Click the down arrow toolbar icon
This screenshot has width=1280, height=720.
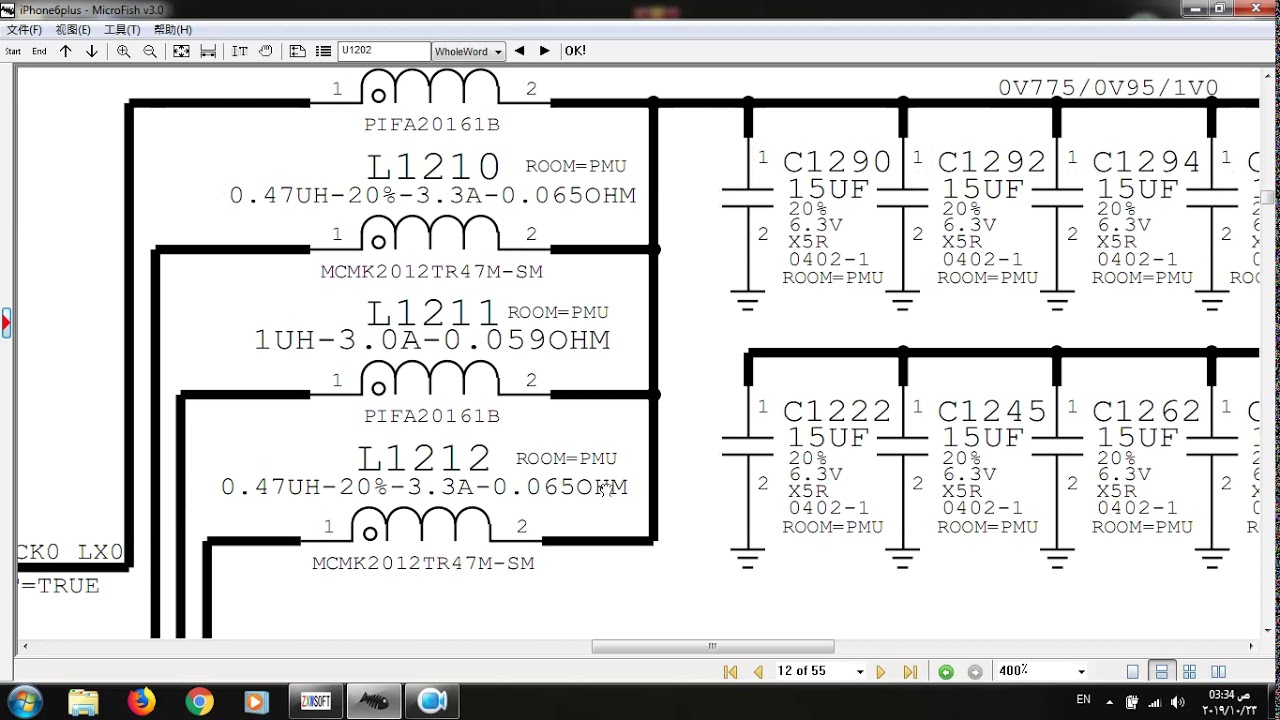91,51
